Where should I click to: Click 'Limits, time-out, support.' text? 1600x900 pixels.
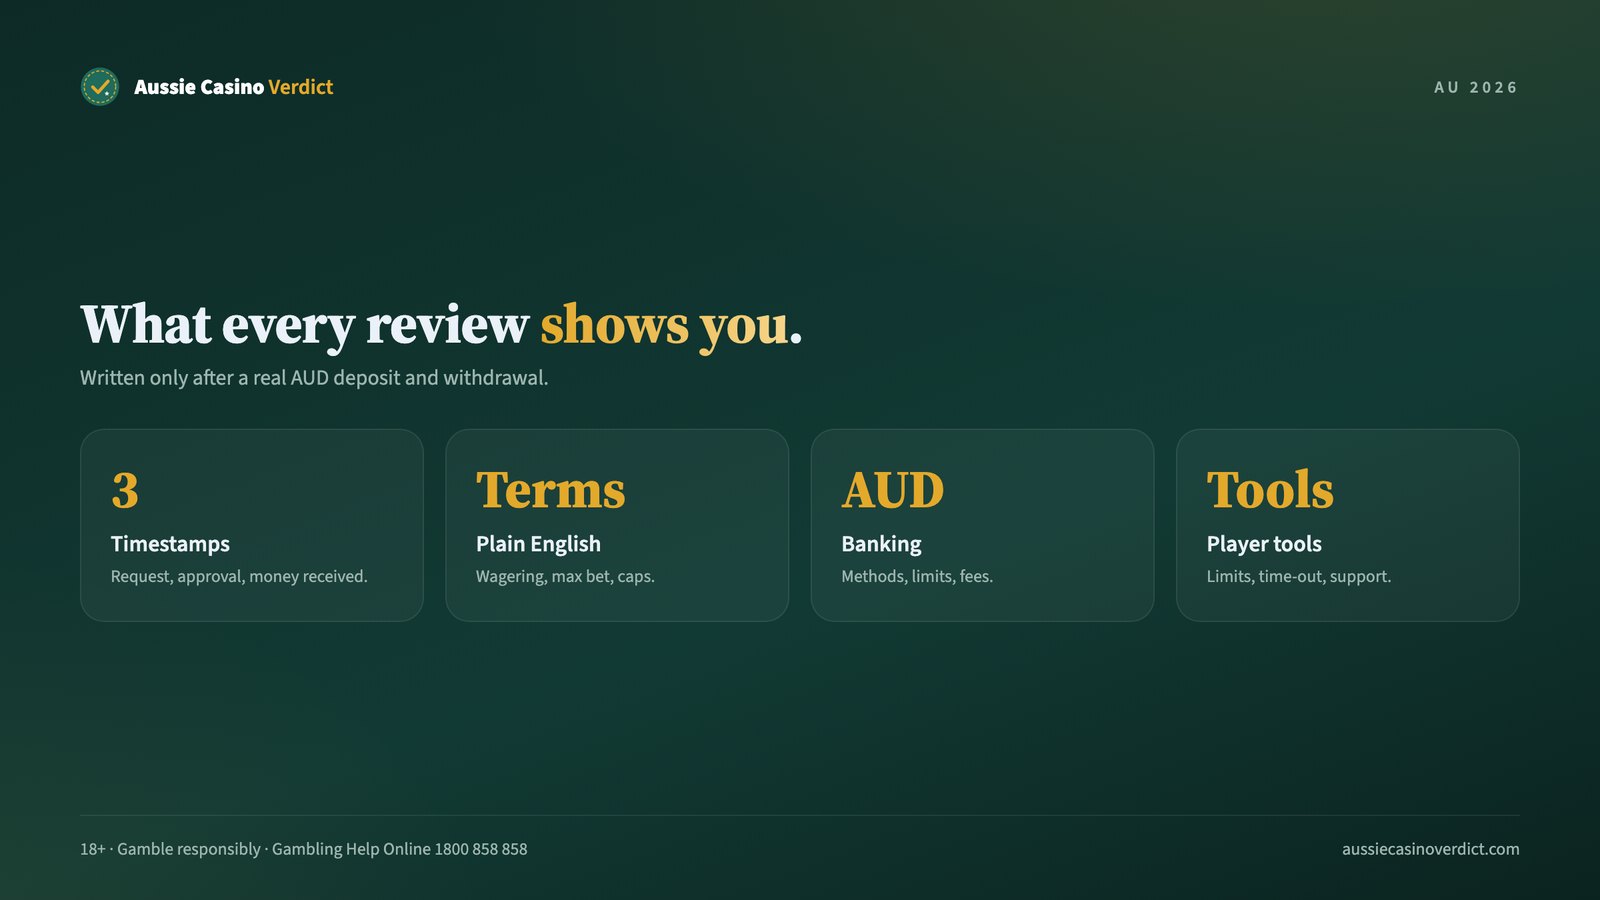click(x=1299, y=577)
